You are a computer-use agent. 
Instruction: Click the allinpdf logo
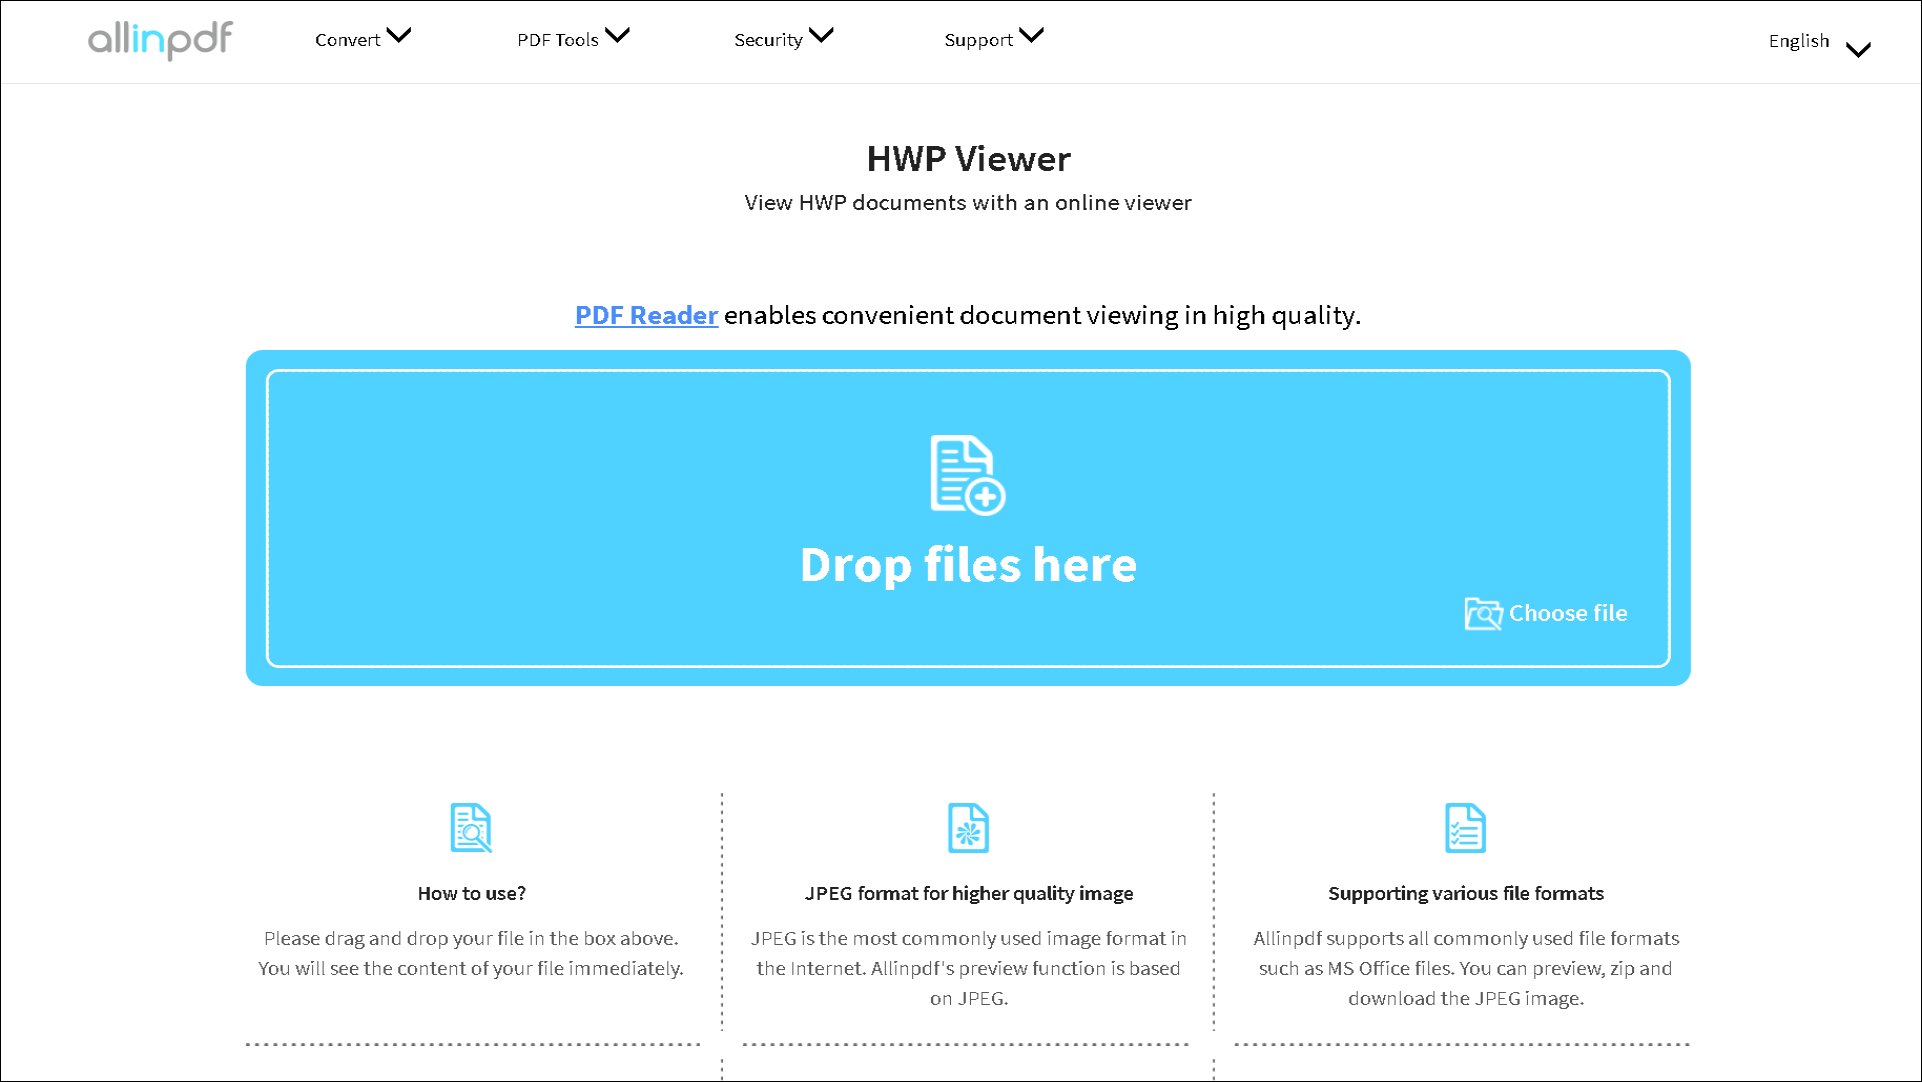point(160,40)
